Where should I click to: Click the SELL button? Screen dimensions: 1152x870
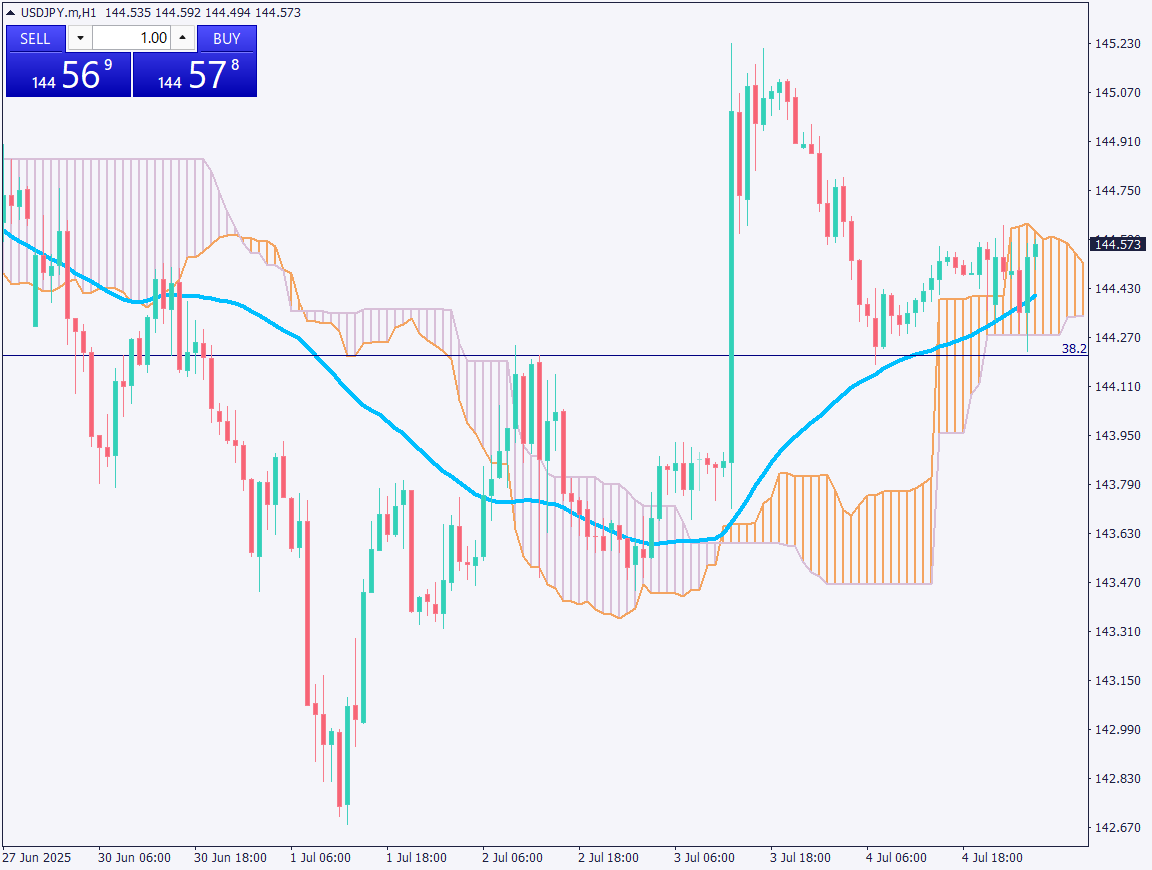(35, 38)
